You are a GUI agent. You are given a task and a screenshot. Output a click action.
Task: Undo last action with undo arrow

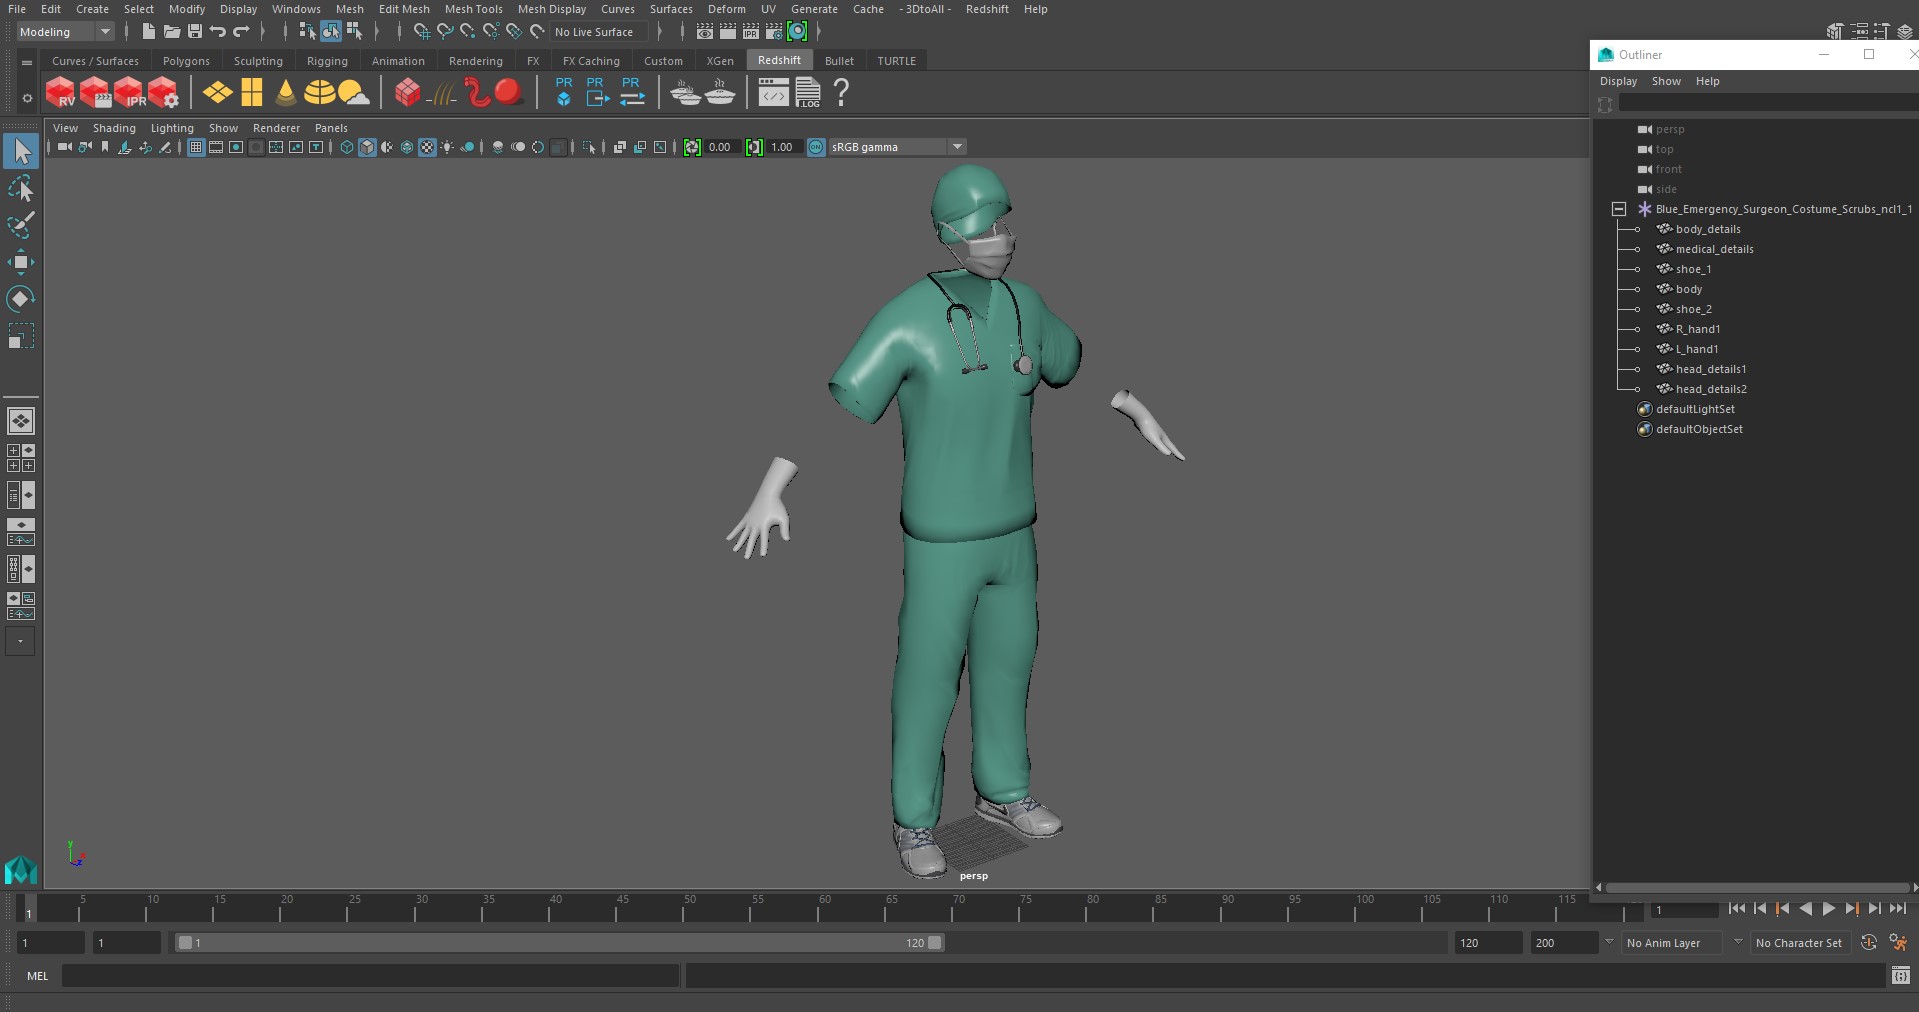click(x=217, y=32)
